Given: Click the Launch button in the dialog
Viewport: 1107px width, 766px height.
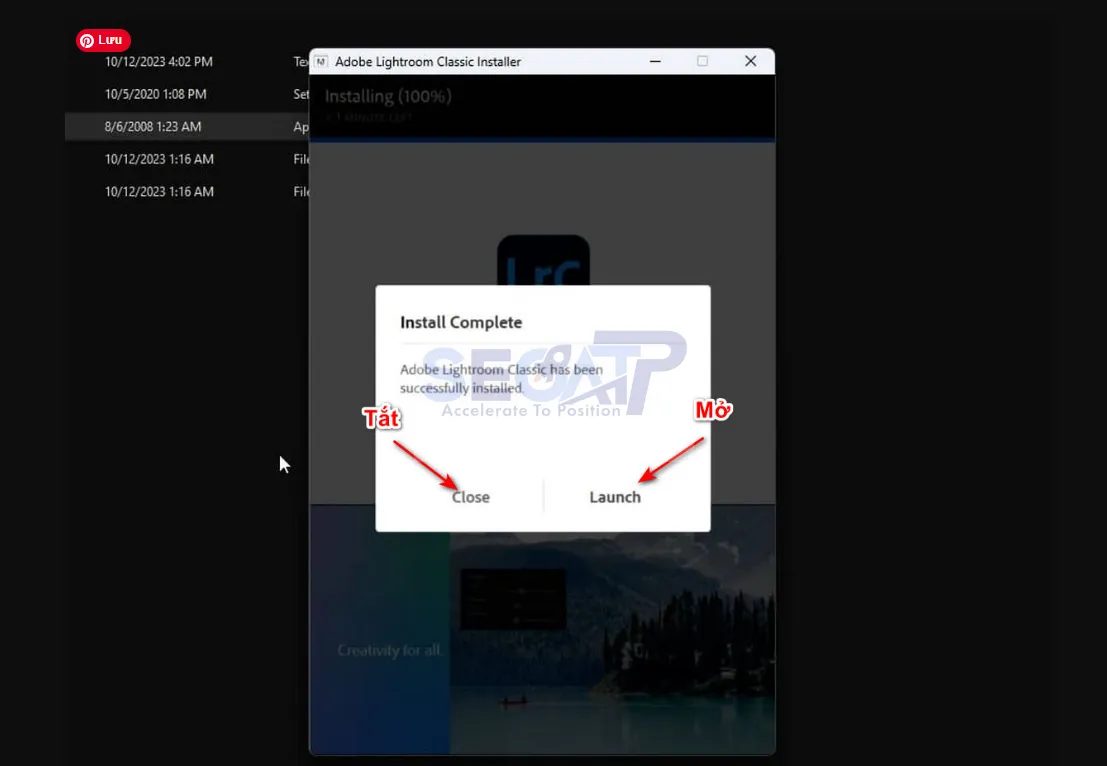Looking at the screenshot, I should [x=614, y=497].
